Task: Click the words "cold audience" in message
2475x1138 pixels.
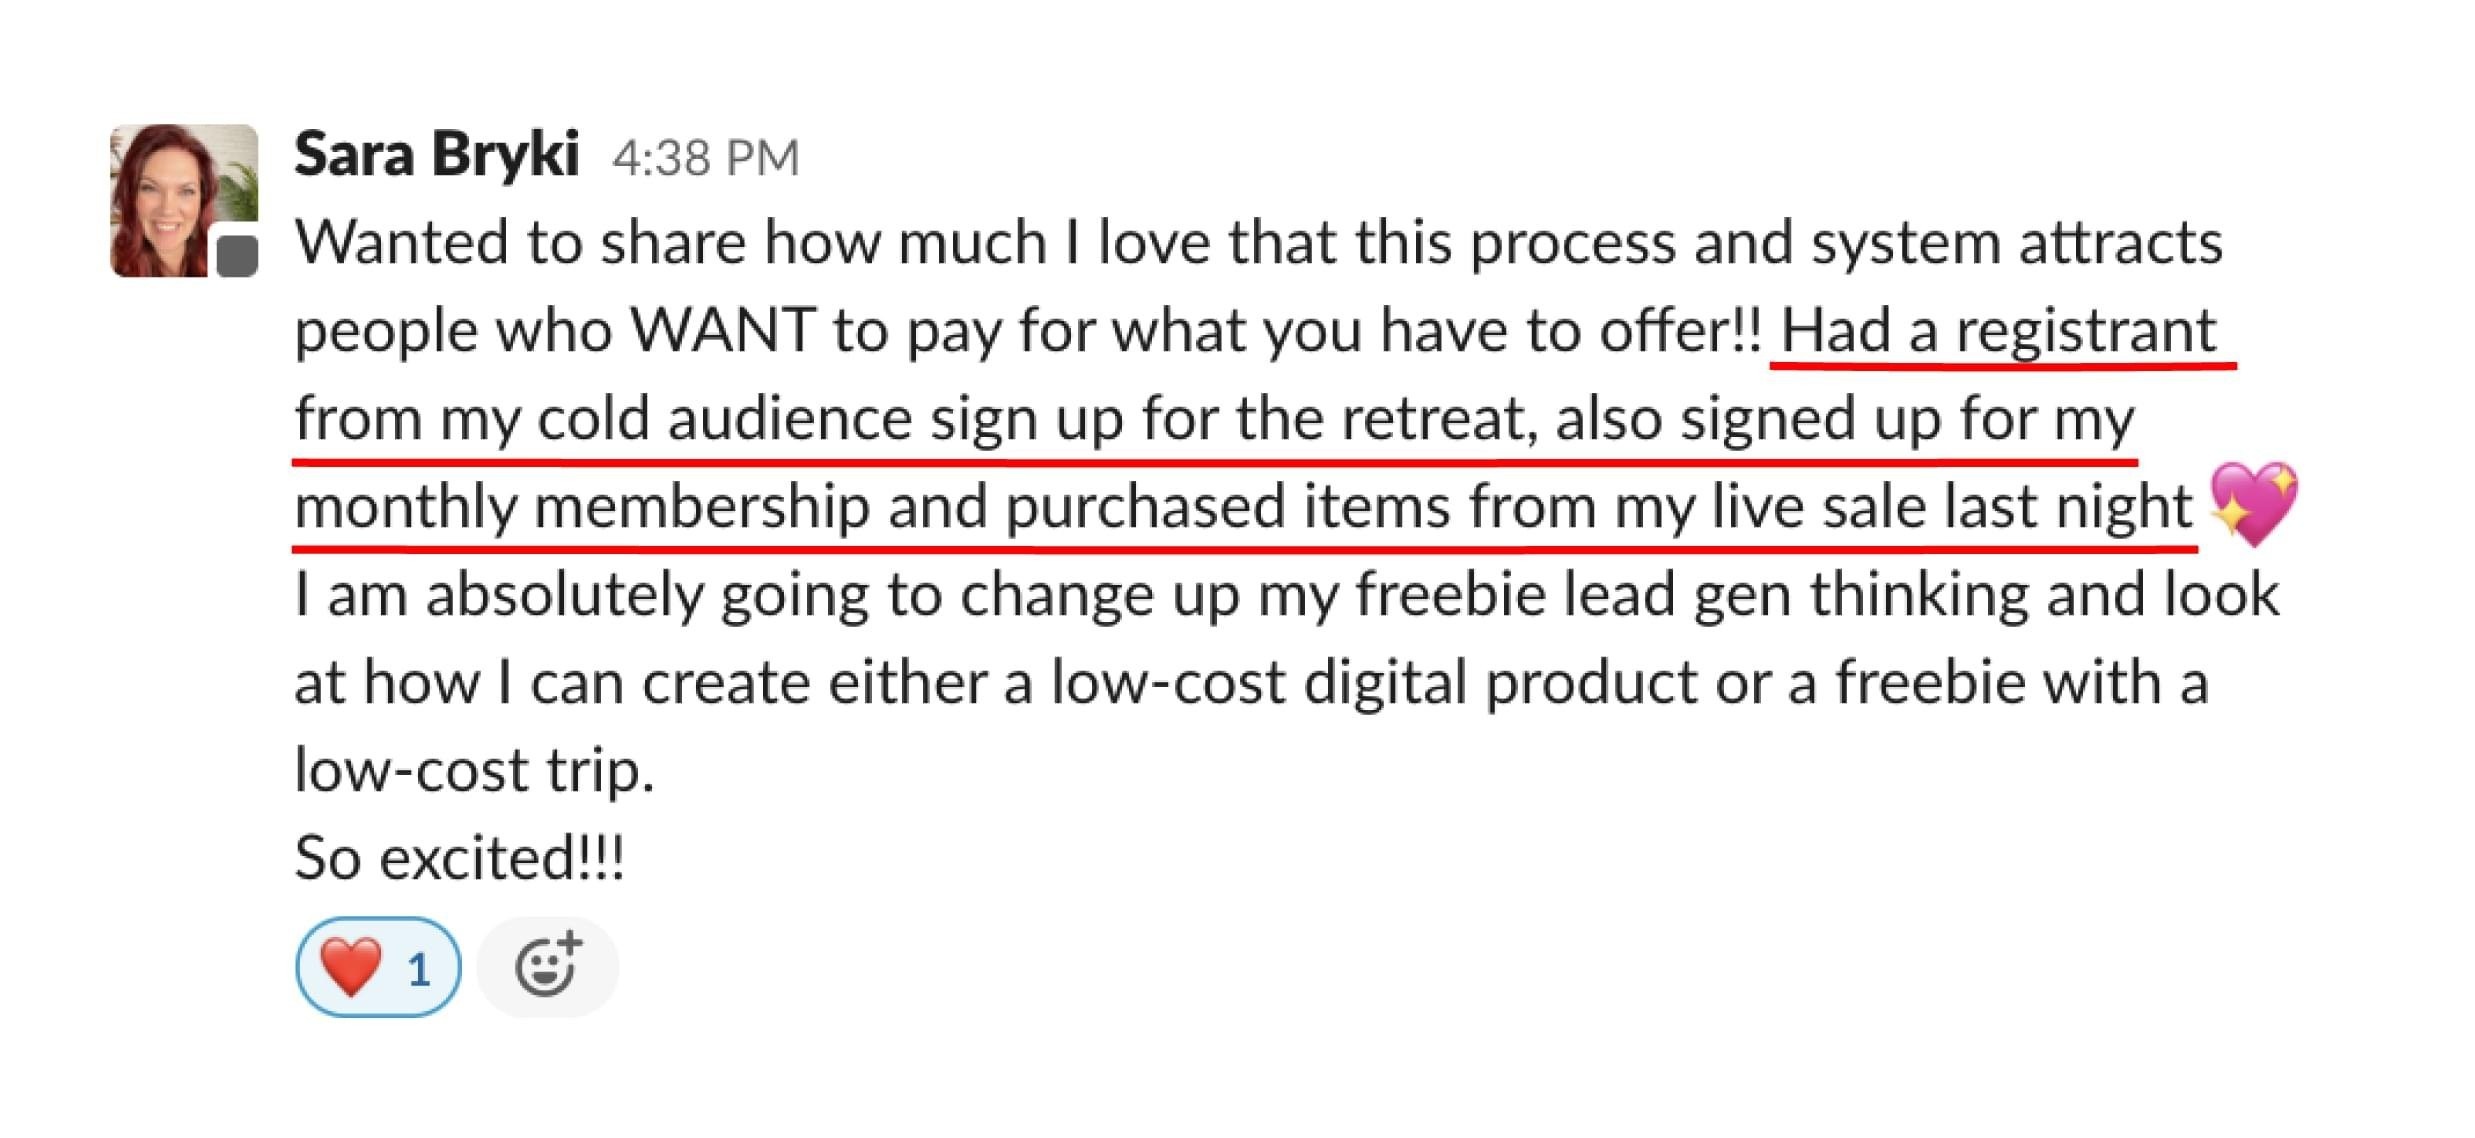Action: [x=724, y=418]
